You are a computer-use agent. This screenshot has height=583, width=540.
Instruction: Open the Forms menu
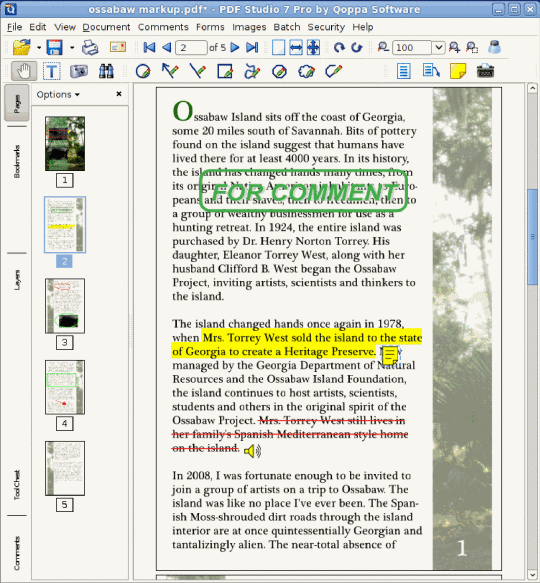point(210,27)
